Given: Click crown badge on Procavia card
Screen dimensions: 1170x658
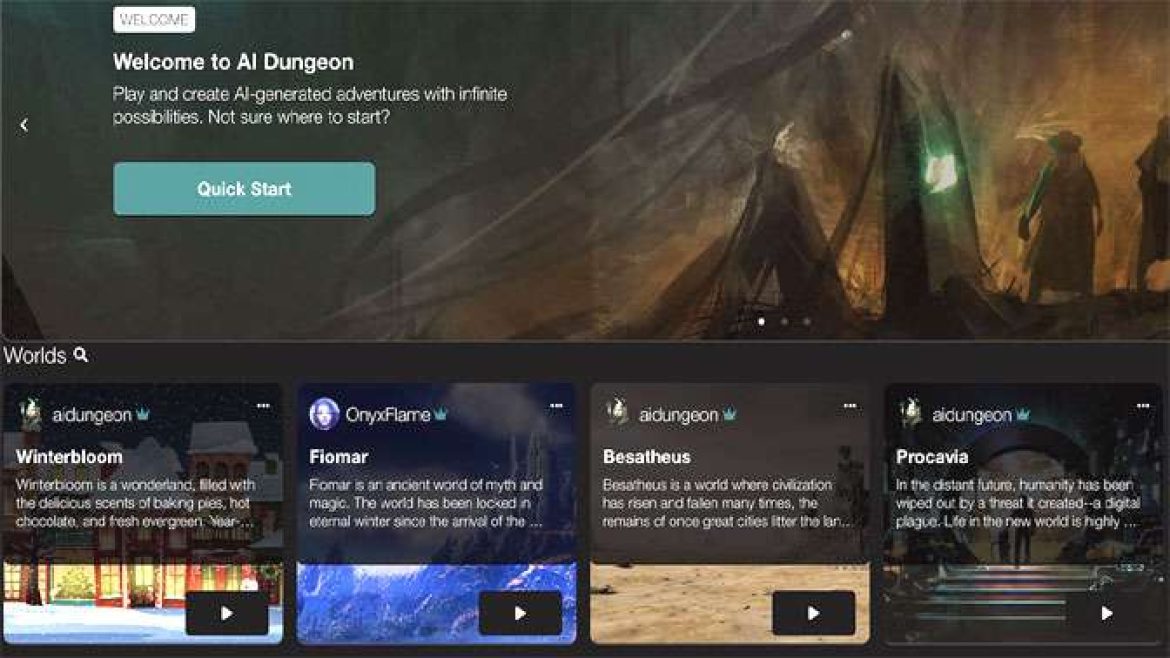Looking at the screenshot, I should (x=1023, y=414).
